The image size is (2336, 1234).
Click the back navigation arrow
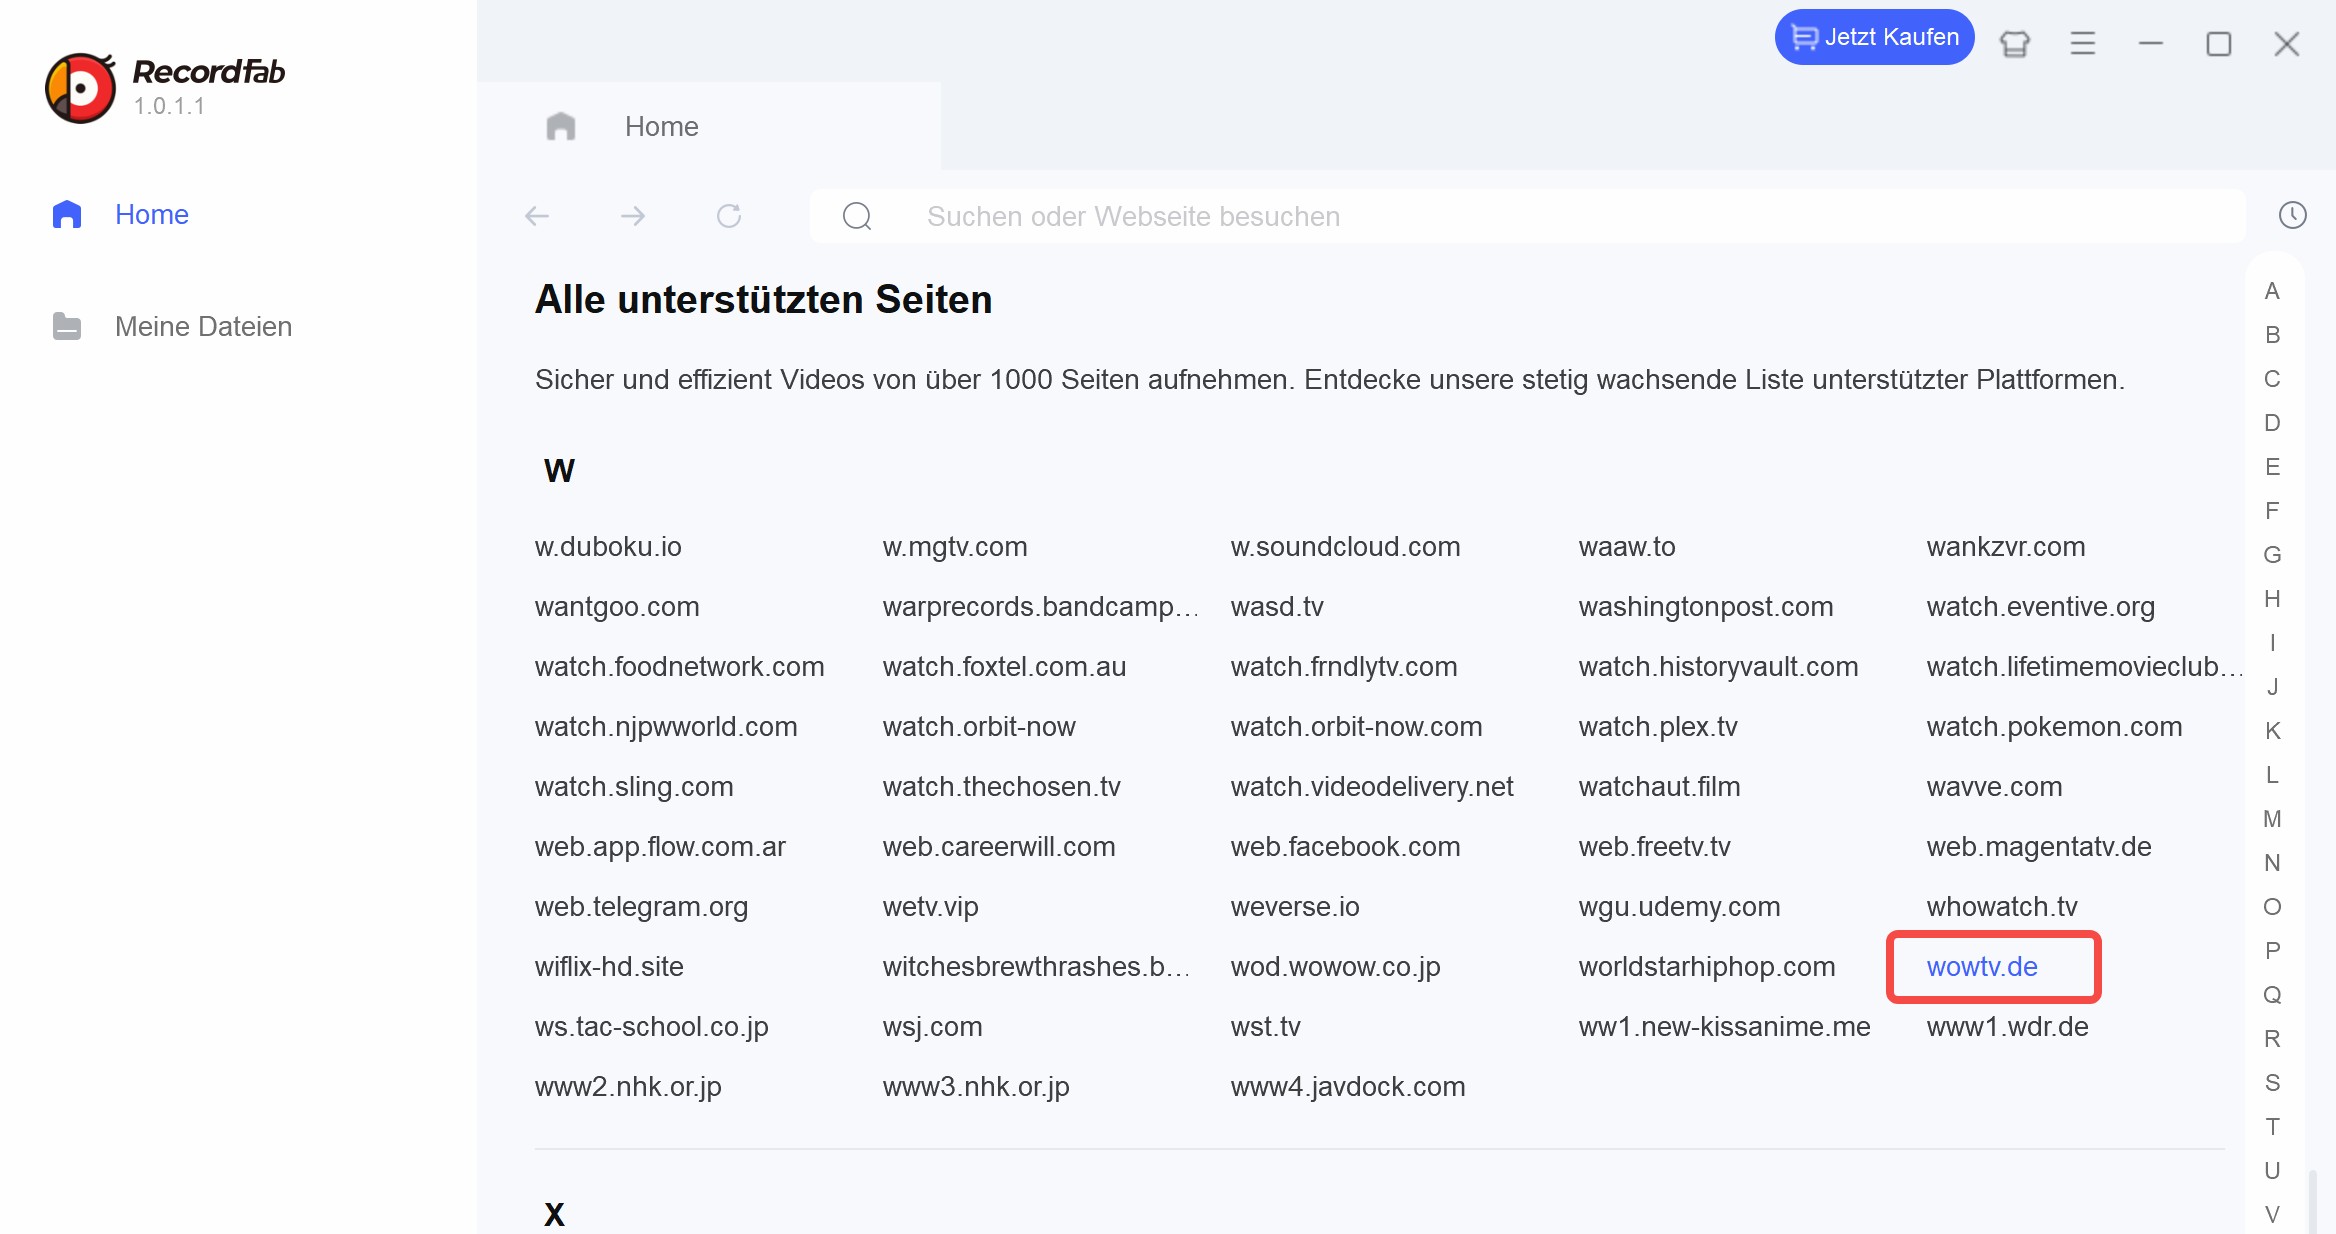[x=537, y=216]
